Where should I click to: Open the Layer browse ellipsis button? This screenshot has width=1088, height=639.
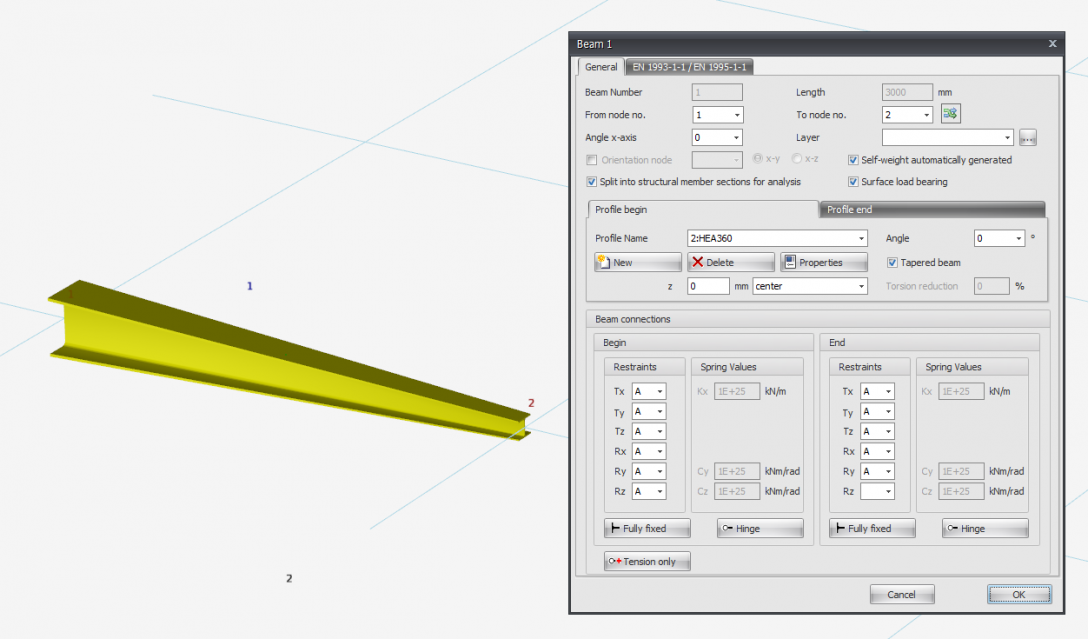click(1027, 137)
